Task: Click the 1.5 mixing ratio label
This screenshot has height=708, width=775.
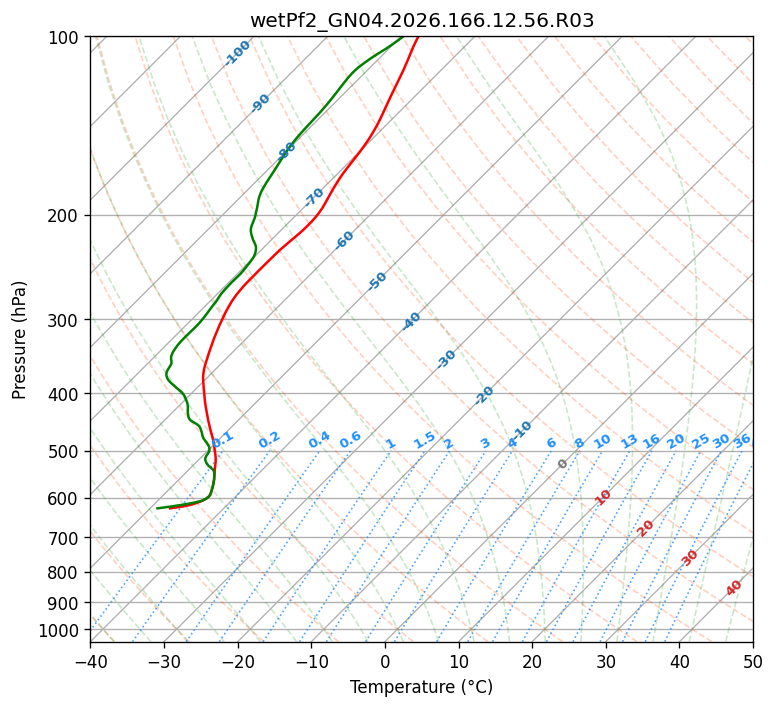Action: click(x=425, y=440)
